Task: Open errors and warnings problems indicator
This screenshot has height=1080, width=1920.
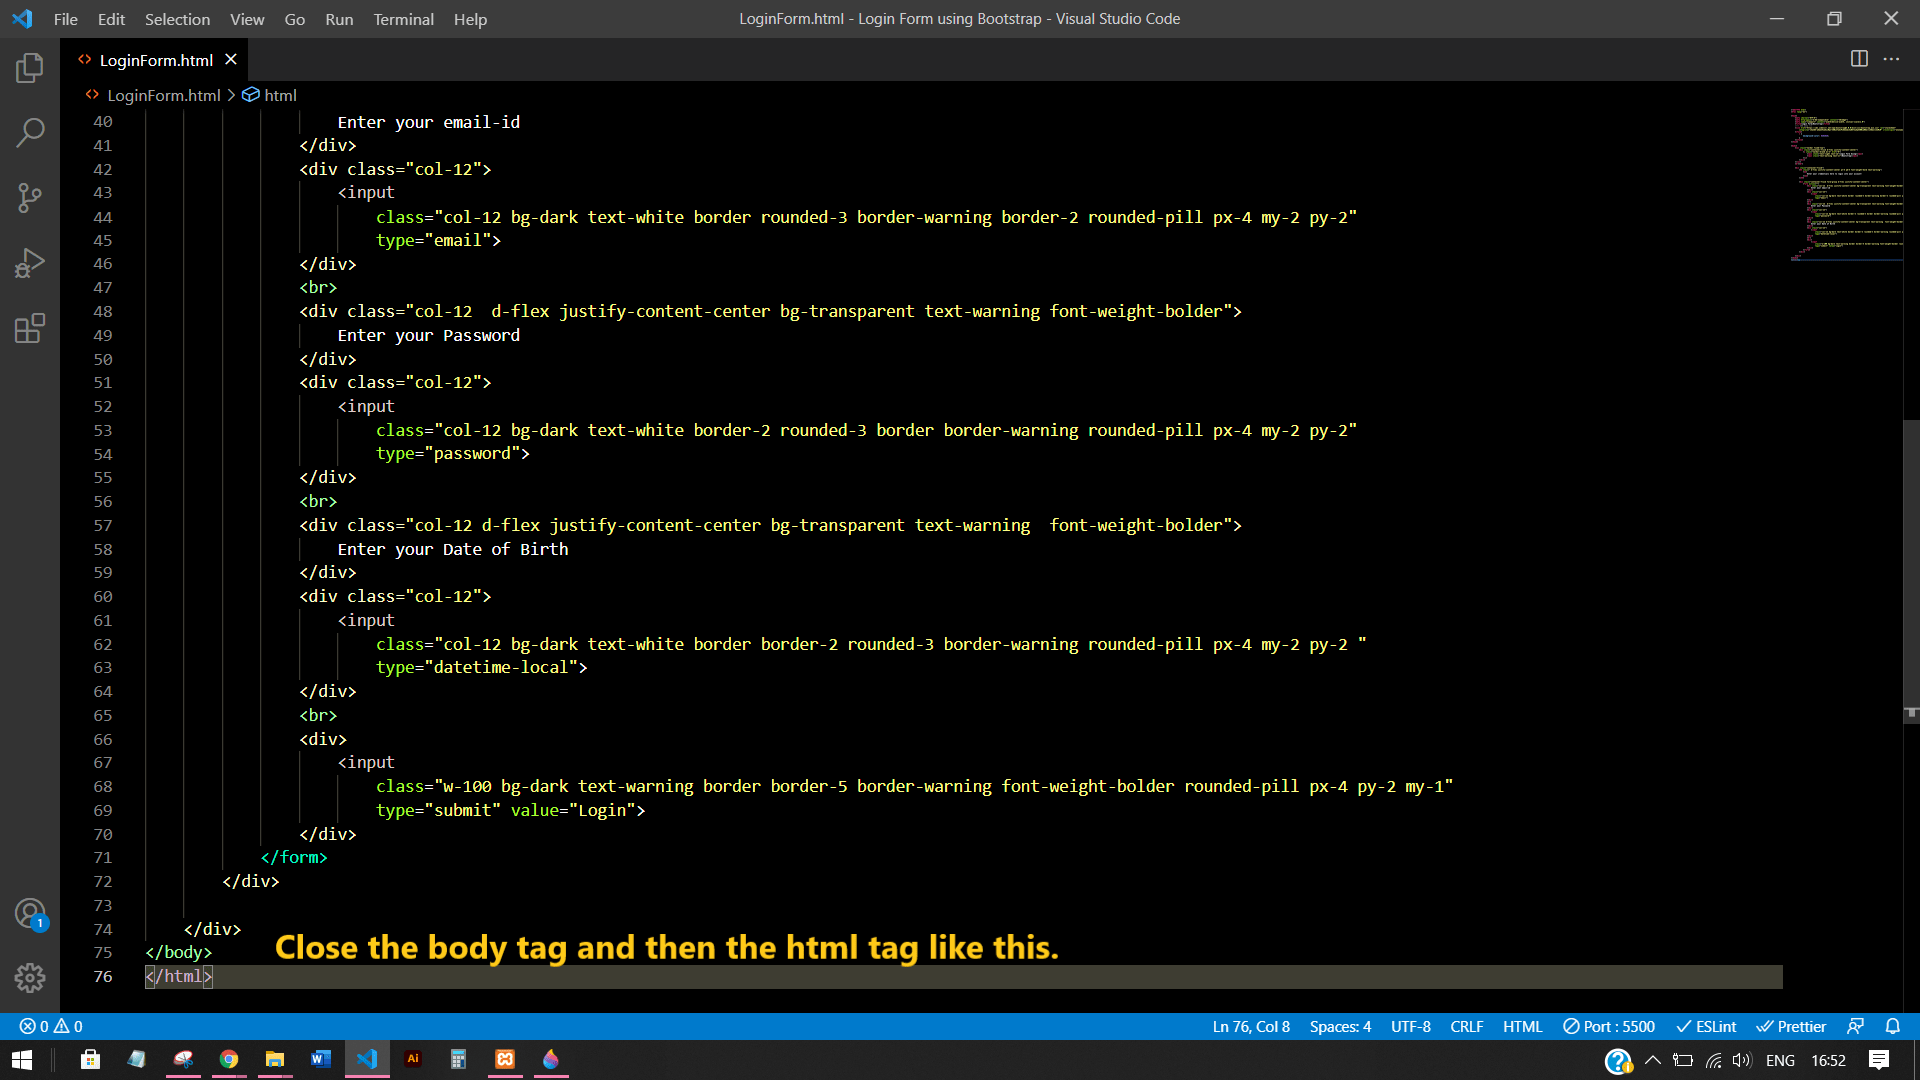Action: [x=51, y=1026]
